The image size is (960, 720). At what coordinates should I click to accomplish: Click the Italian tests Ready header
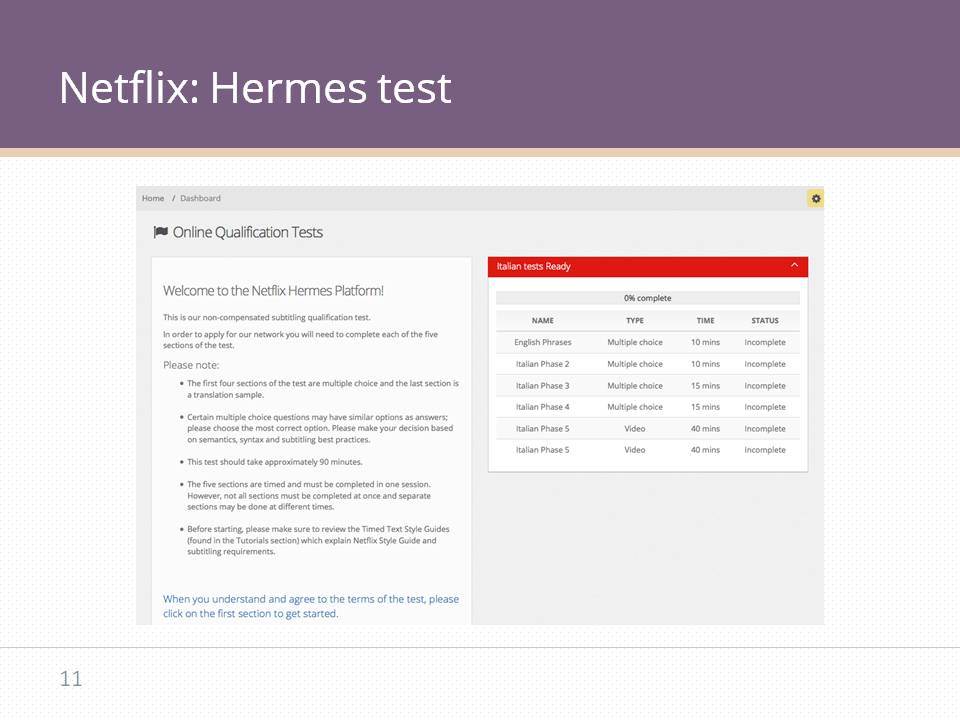pyautogui.click(x=648, y=266)
